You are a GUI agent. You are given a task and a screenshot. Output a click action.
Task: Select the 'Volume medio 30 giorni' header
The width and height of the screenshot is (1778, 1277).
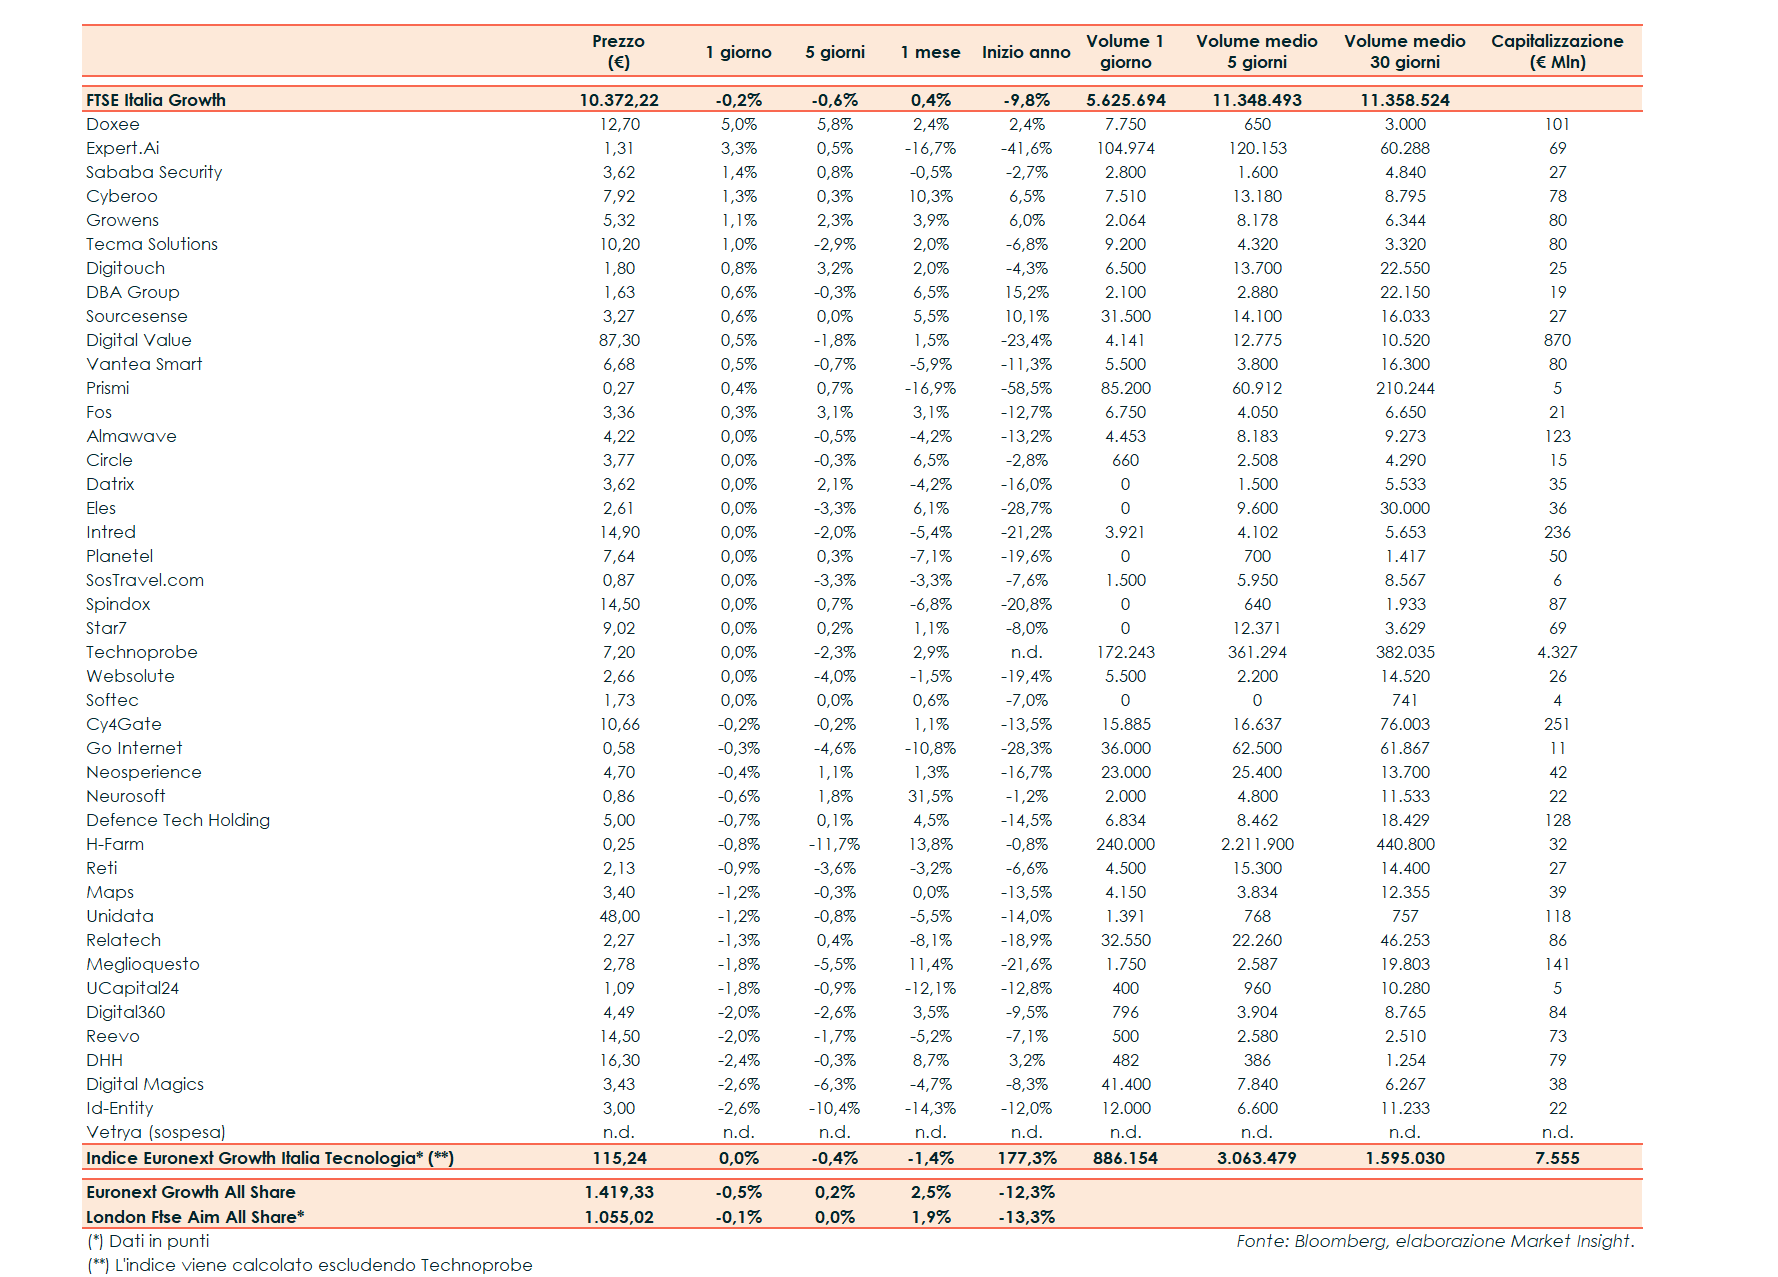tap(1405, 51)
